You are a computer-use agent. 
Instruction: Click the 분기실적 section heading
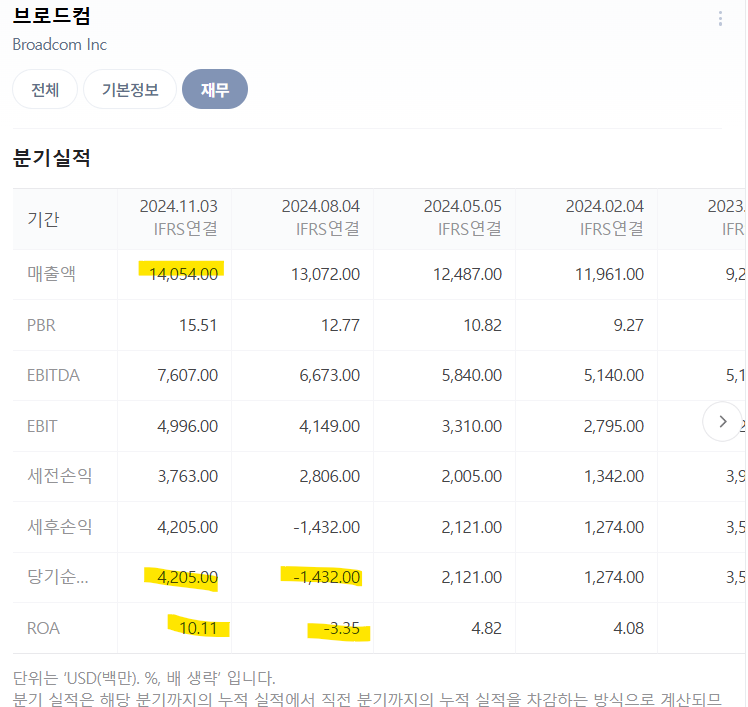(x=51, y=157)
